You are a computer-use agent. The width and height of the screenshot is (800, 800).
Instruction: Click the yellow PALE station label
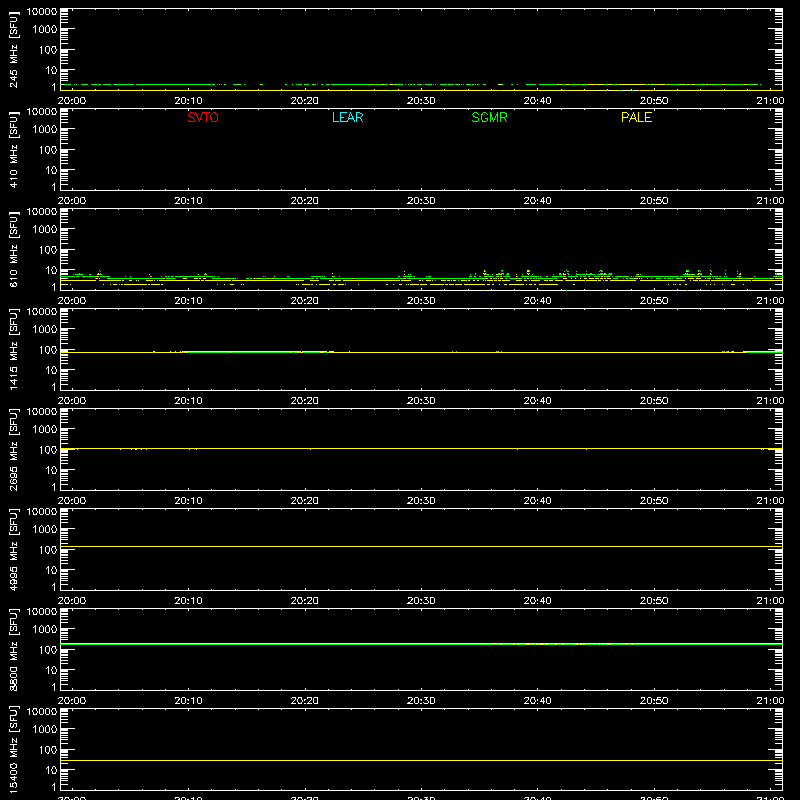636,117
